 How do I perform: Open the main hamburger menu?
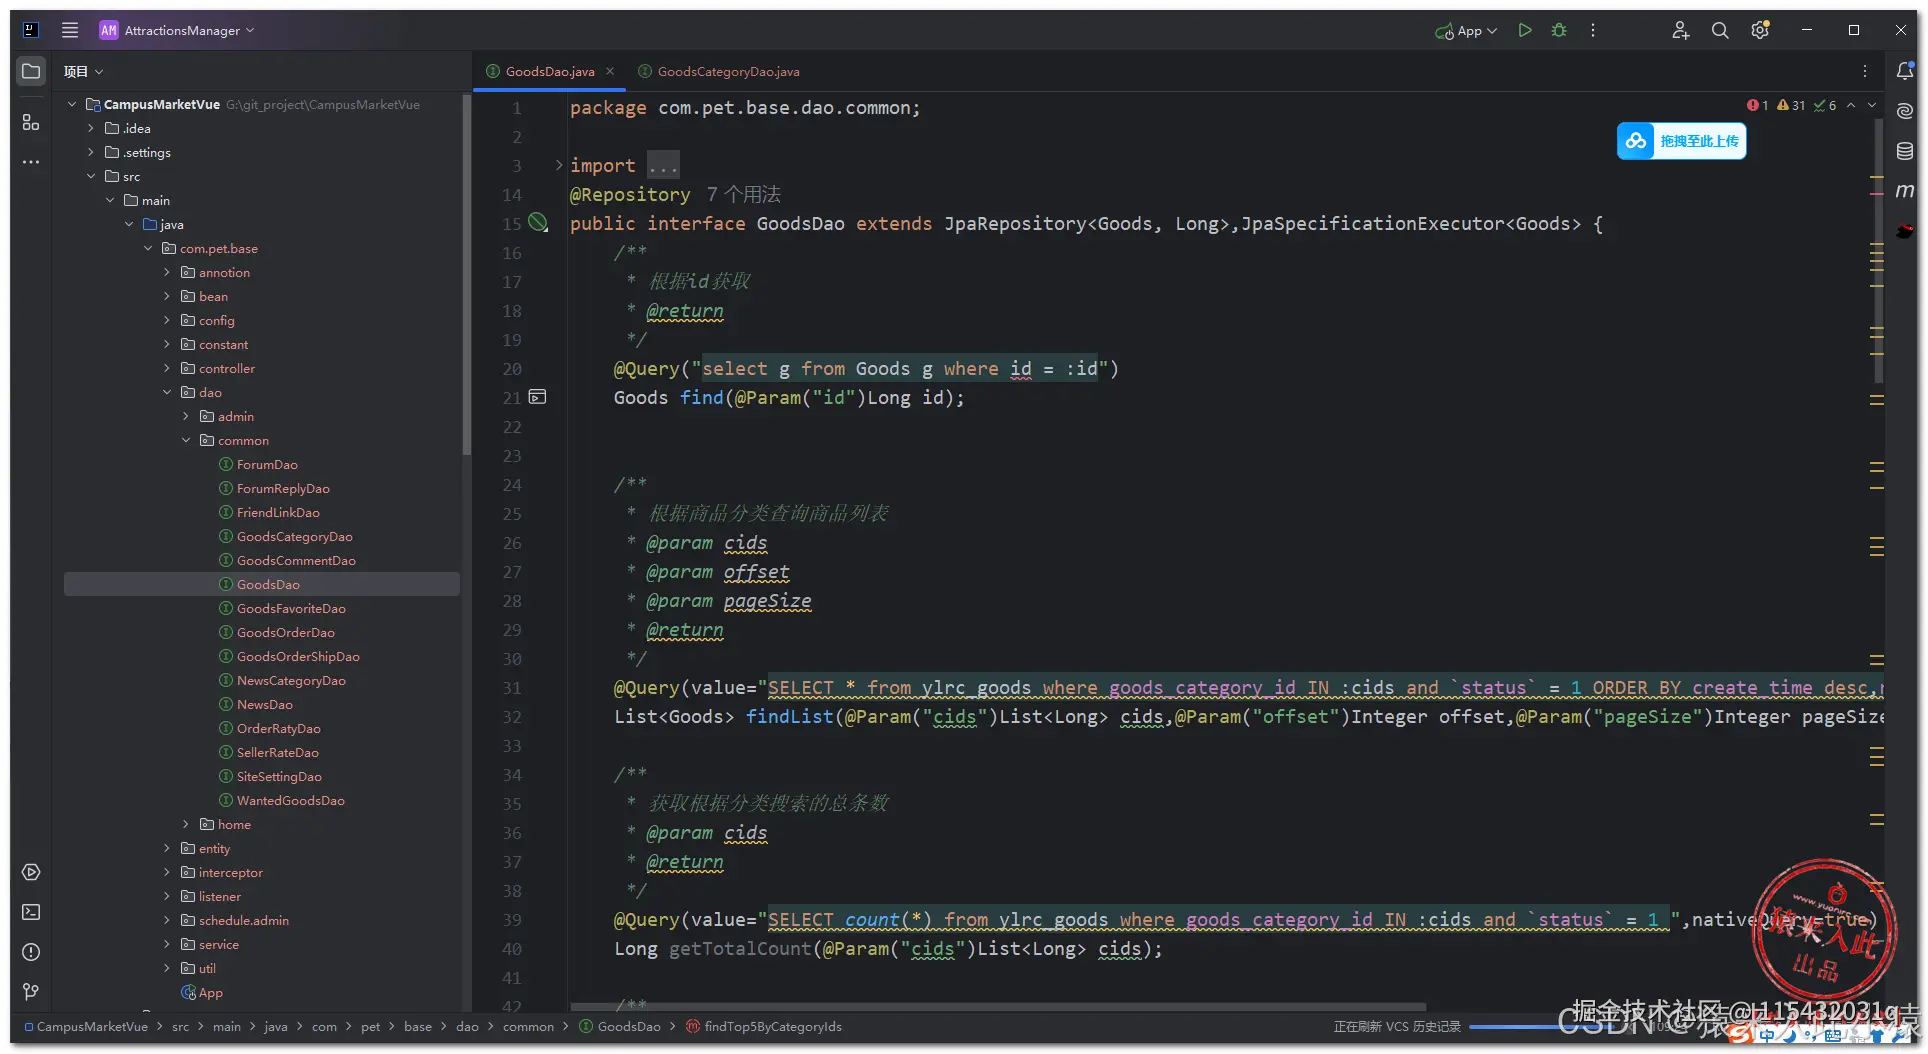(70, 30)
